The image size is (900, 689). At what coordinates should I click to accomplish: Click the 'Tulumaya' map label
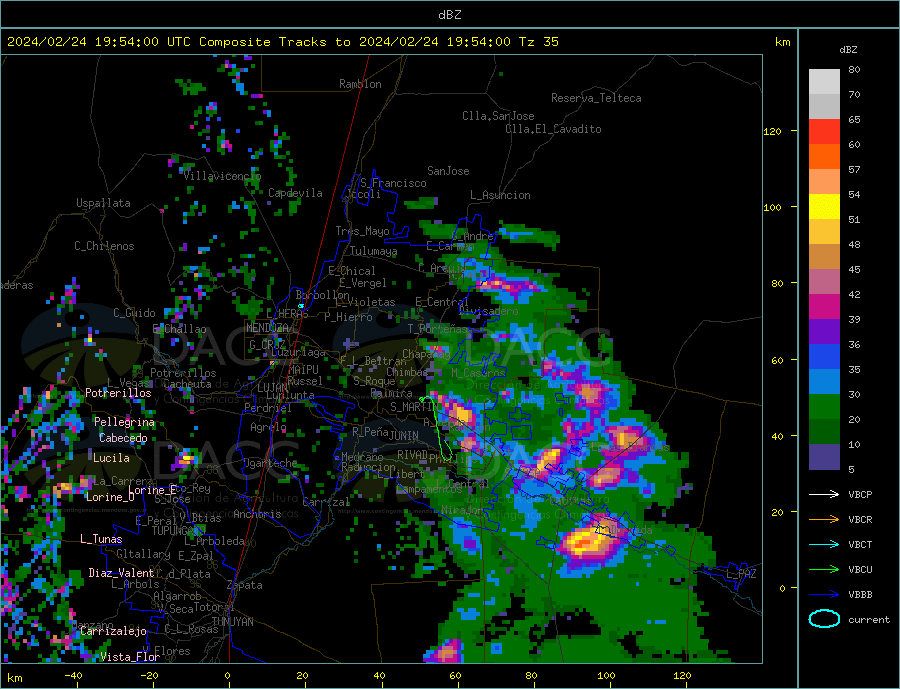373,251
